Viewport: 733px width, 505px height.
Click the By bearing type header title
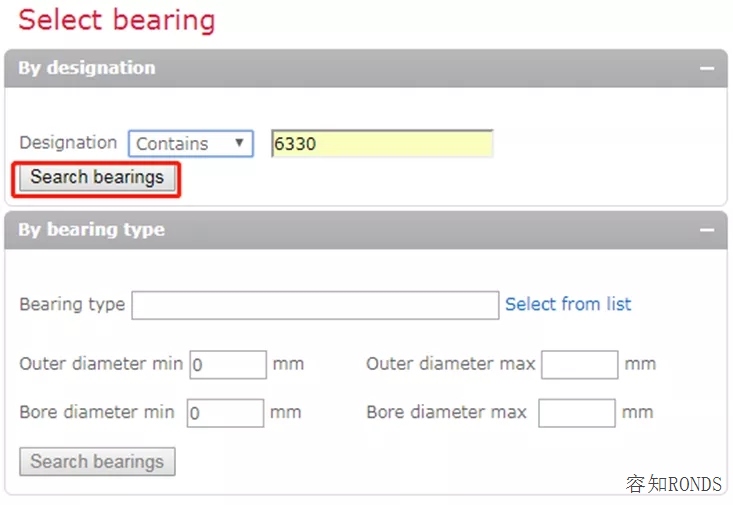click(x=91, y=230)
